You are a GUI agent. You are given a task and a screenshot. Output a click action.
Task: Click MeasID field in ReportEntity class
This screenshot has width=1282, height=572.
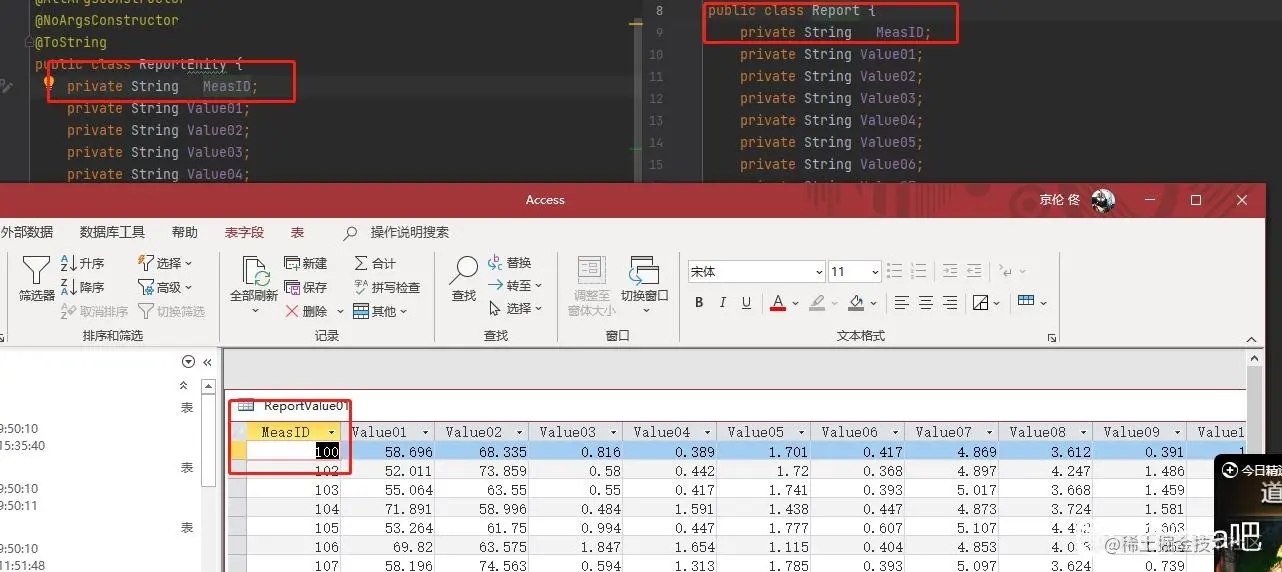click(x=226, y=87)
